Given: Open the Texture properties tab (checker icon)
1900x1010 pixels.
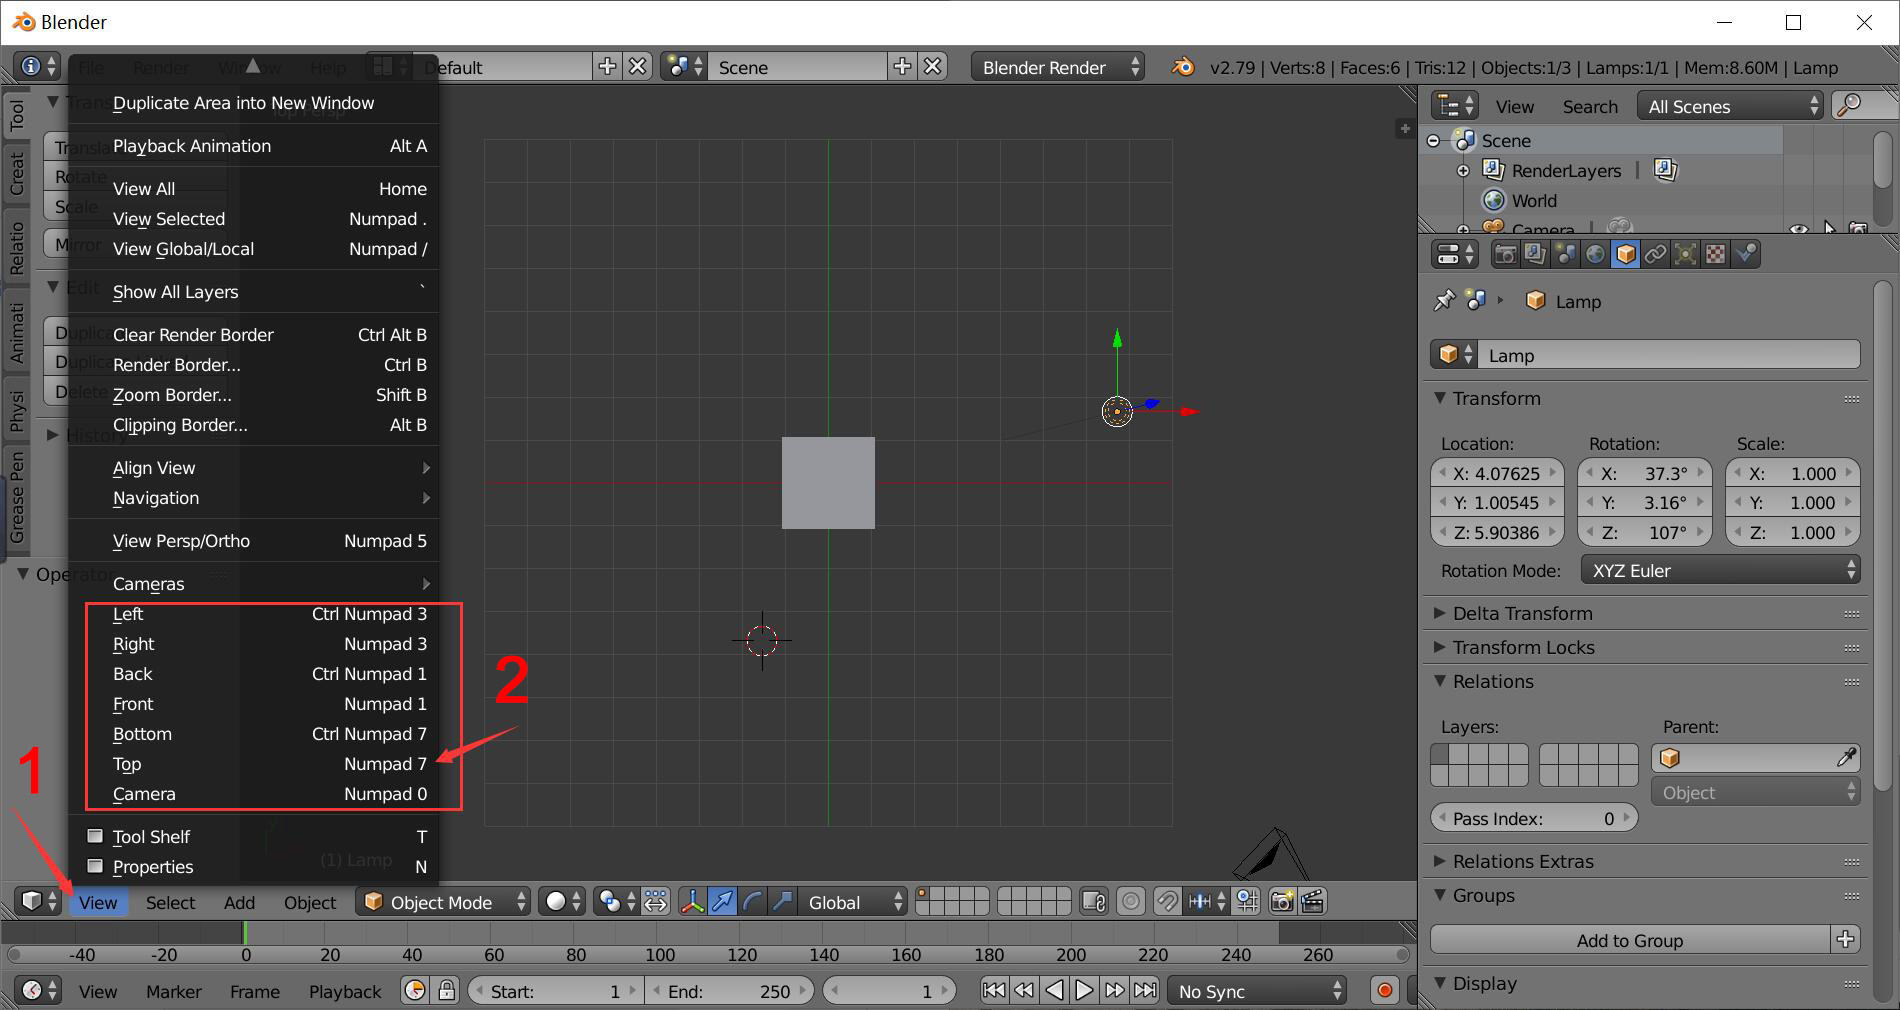Looking at the screenshot, I should point(1716,254).
